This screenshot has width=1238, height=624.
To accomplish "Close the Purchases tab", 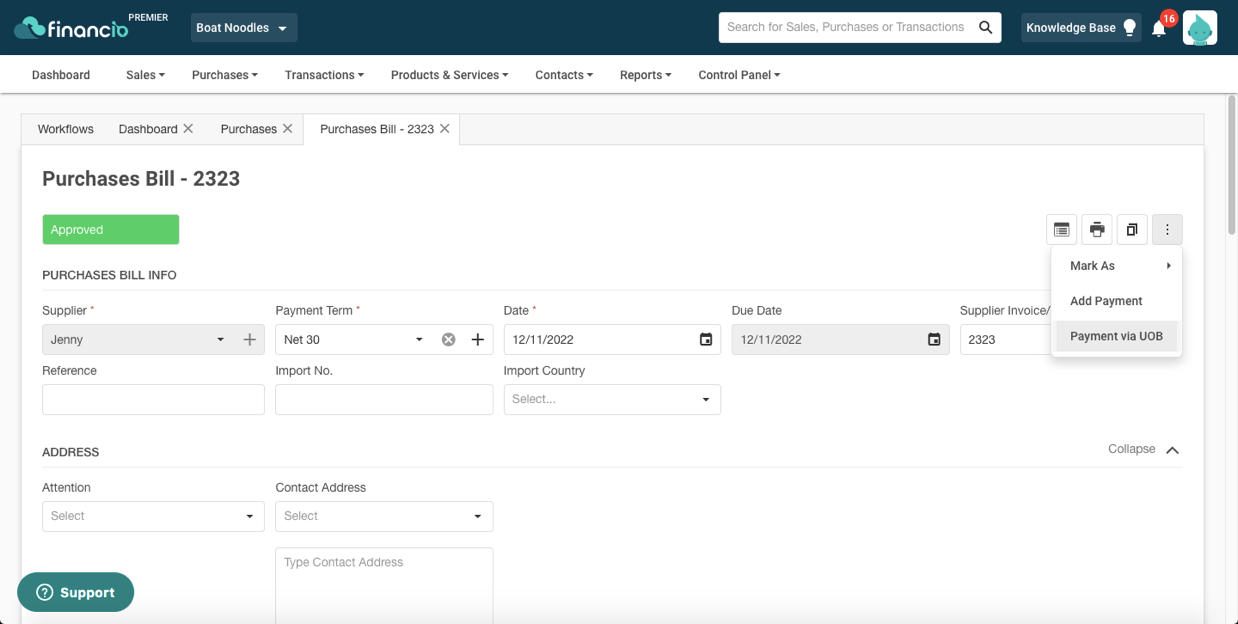I will tap(288, 129).
